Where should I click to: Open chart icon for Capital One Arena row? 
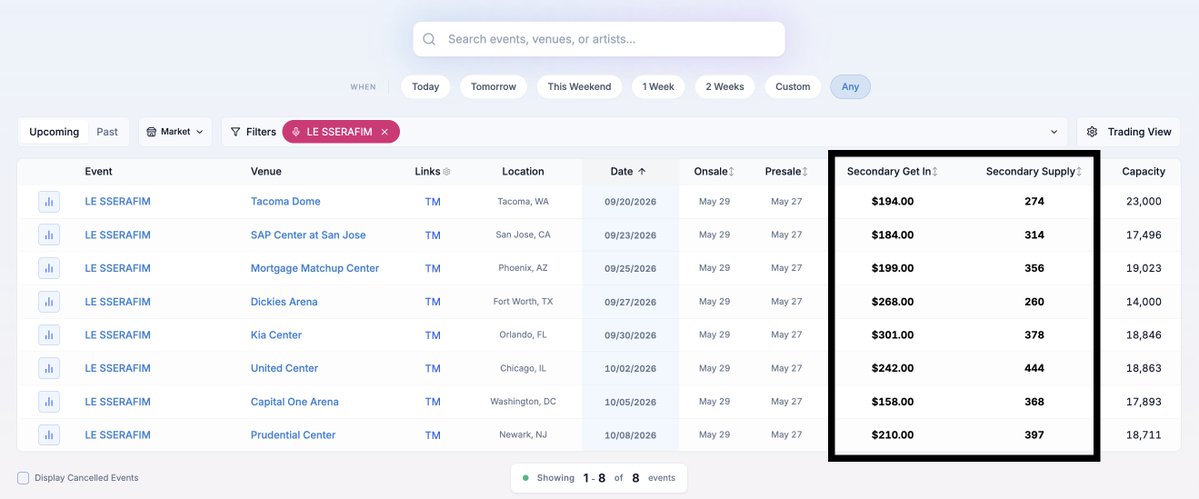tap(49, 402)
